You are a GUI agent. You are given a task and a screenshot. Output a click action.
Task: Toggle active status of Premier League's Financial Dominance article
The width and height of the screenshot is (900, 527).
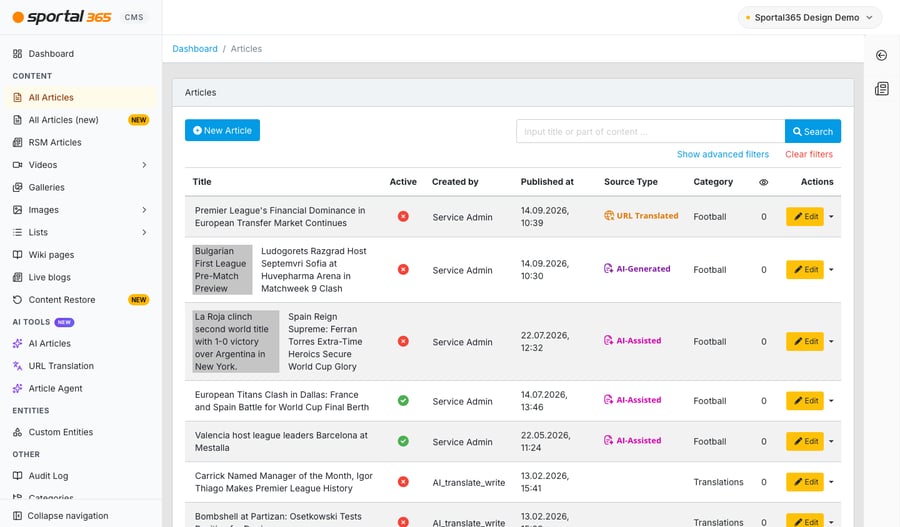pyautogui.click(x=404, y=216)
